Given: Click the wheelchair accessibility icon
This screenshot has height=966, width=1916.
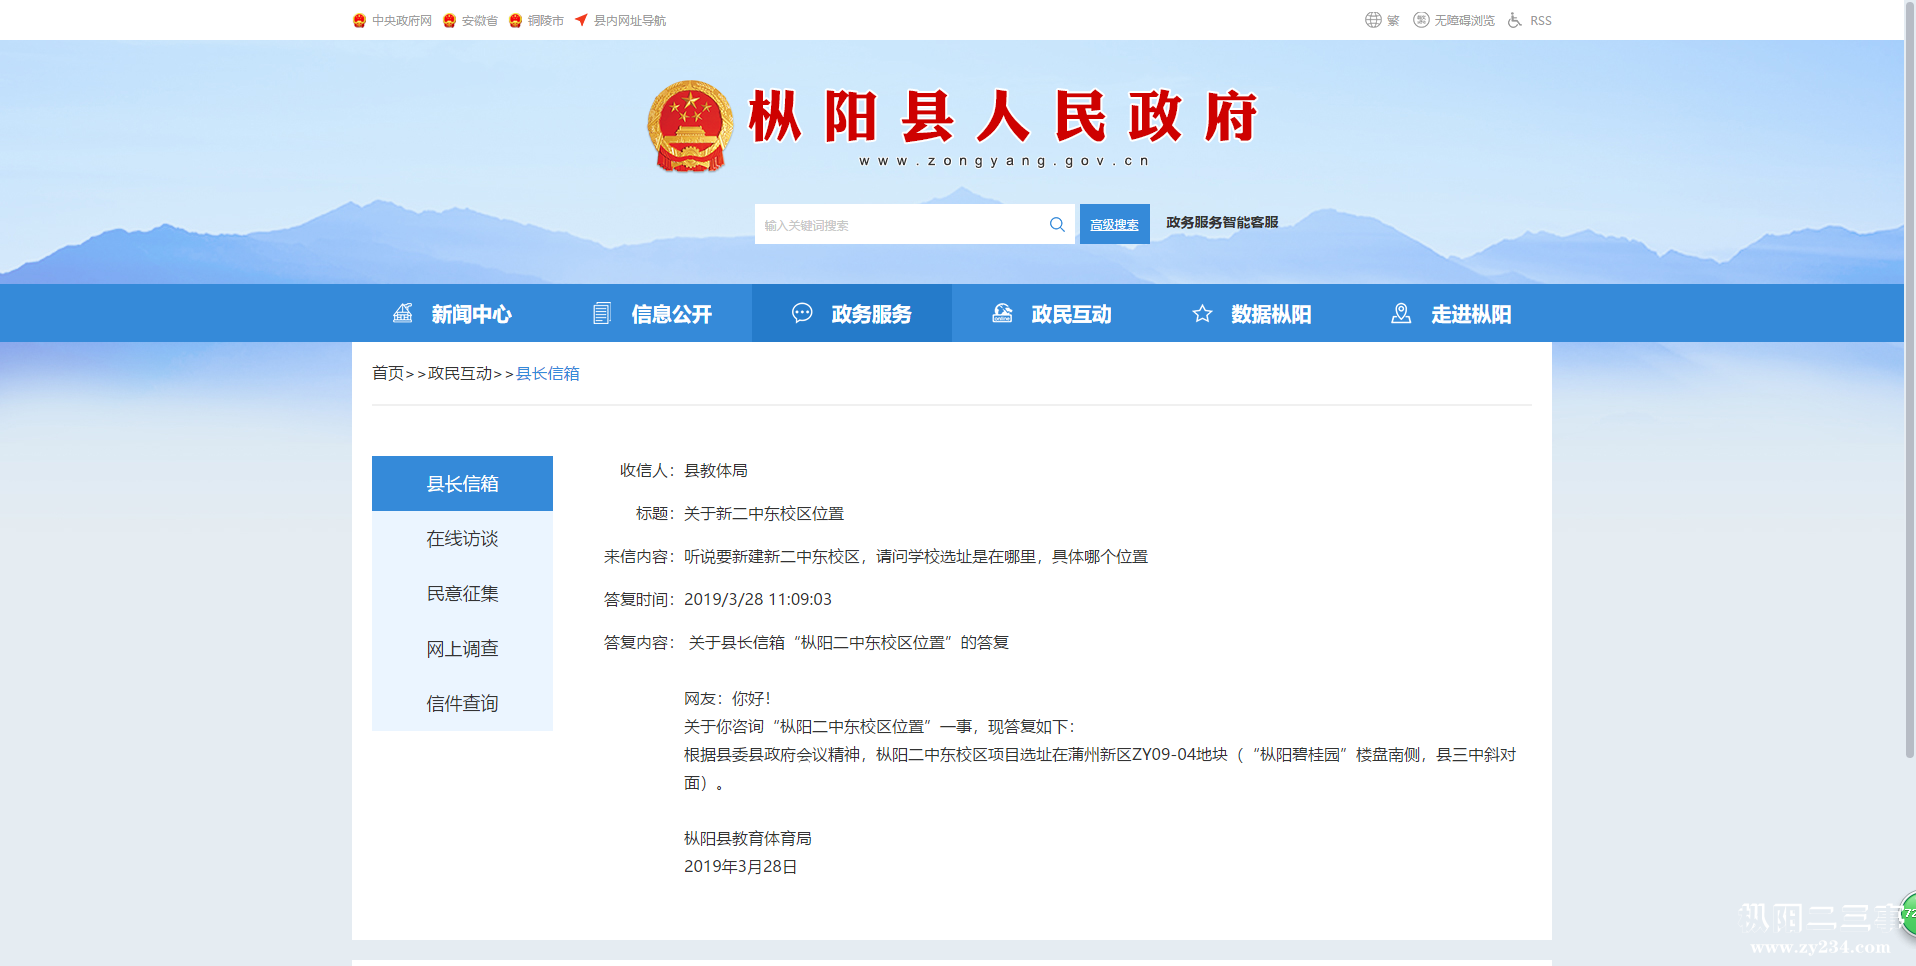Looking at the screenshot, I should click(x=1515, y=20).
